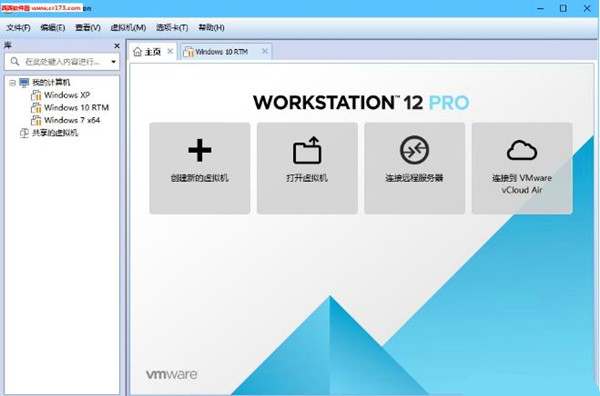Open the 文件(F) menu
The image size is (600, 396).
18,28
